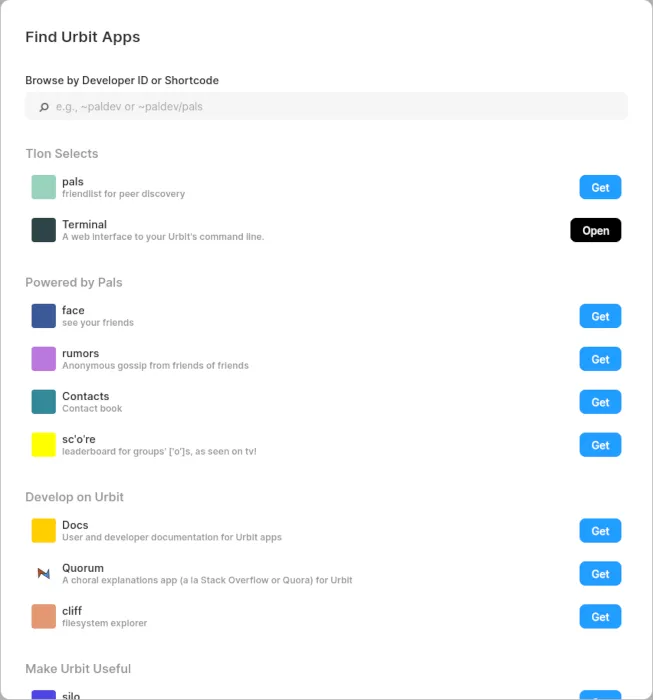
Task: Click the Docs app icon
Action: (x=43, y=531)
